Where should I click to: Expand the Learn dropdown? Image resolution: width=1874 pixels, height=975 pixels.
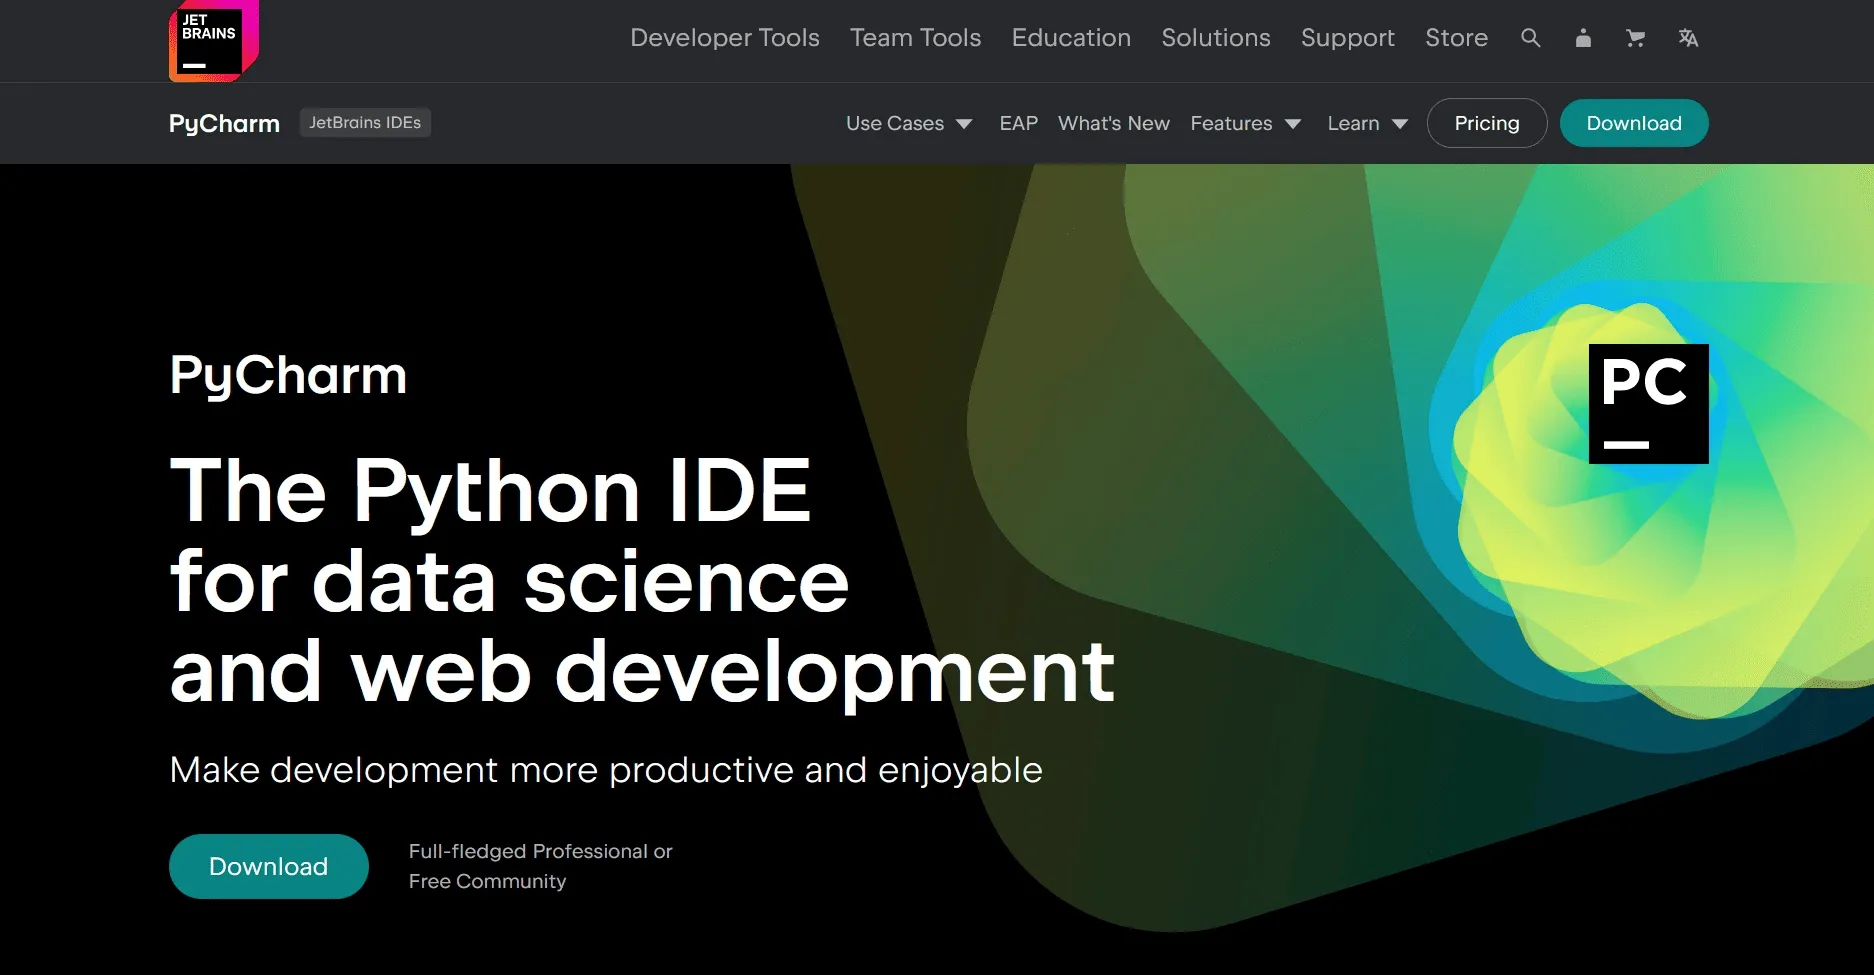tap(1365, 123)
